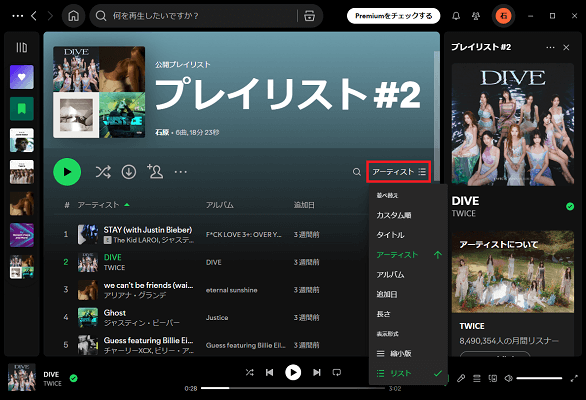Open the orange profile avatar
The image size is (586, 400).
pos(503,16)
